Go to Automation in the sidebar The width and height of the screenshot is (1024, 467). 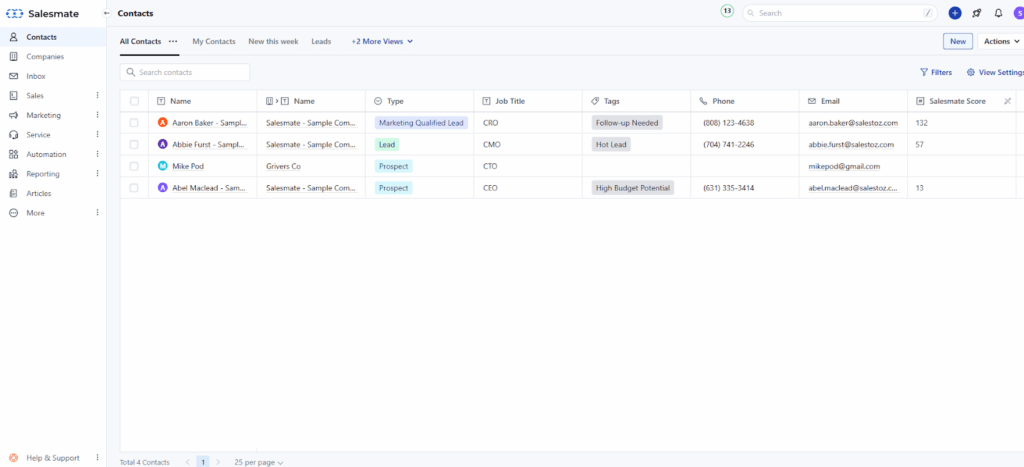point(46,154)
